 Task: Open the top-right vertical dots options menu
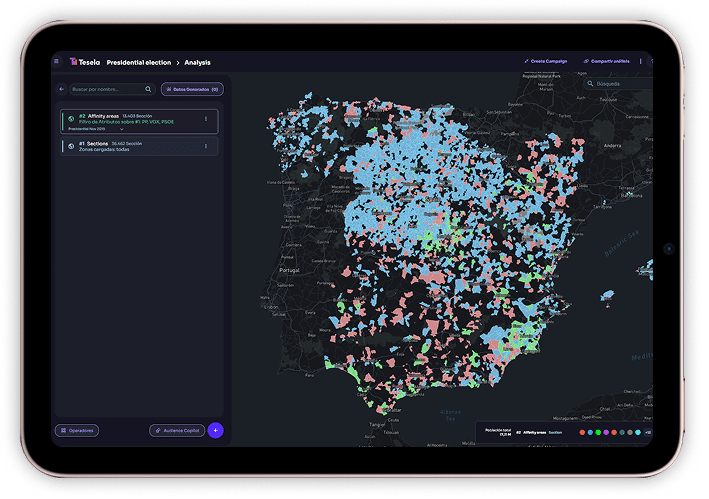click(x=641, y=61)
